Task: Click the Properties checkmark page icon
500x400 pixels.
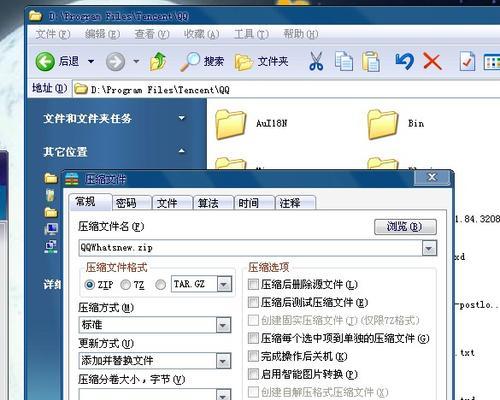Action: (467, 61)
